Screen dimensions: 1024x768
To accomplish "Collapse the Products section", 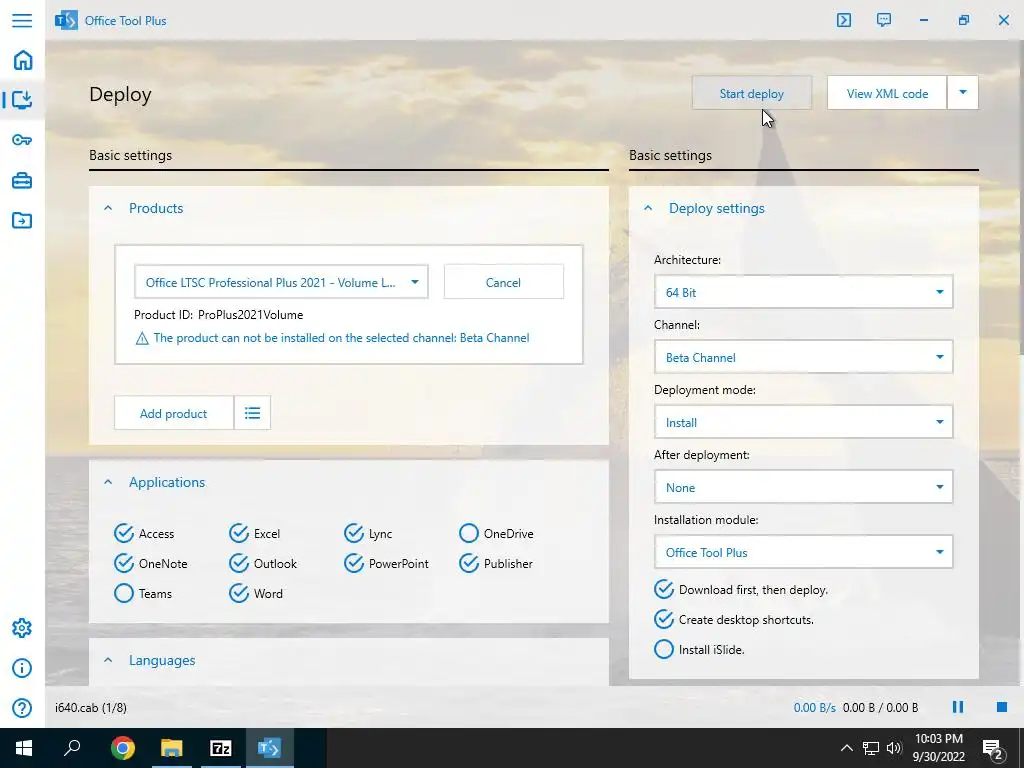I will 108,208.
